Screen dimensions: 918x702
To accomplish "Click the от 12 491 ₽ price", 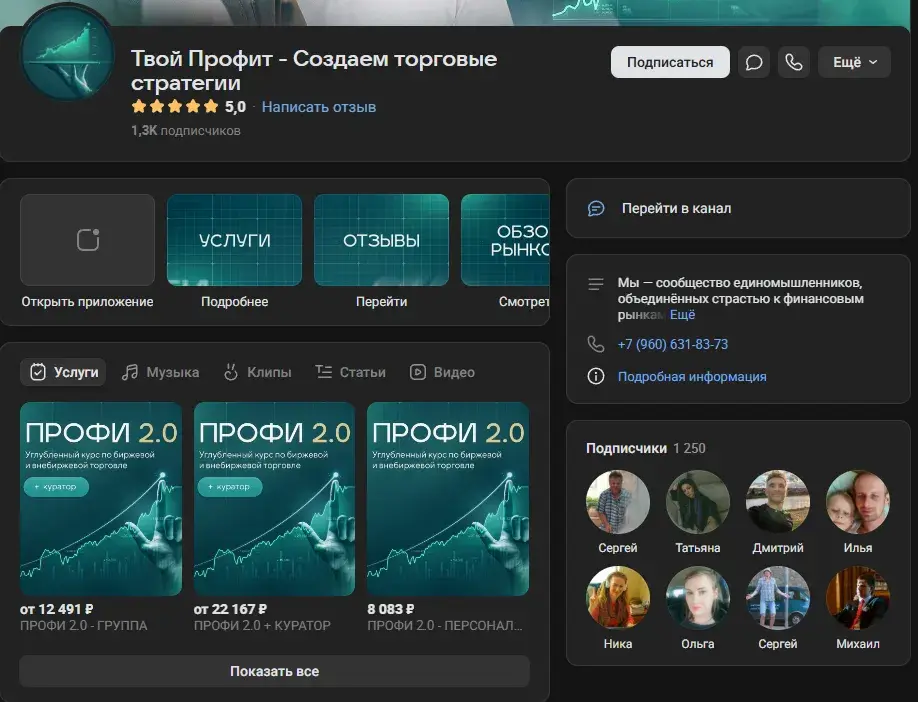I will click(56, 609).
